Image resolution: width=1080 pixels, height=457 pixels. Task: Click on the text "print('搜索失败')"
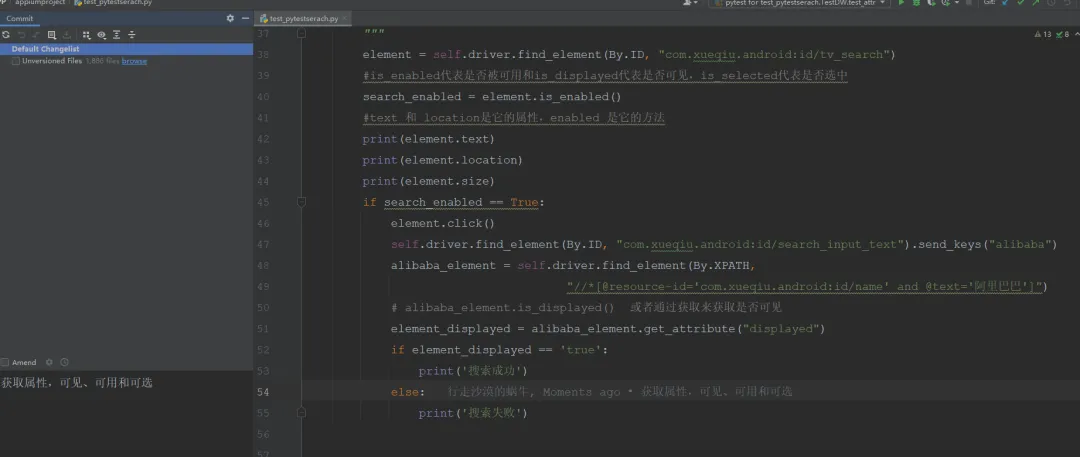tap(472, 413)
